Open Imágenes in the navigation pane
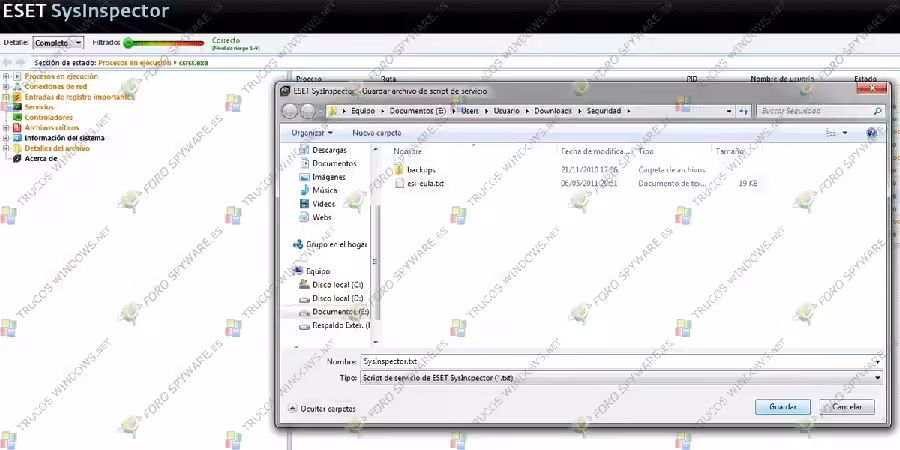 click(328, 177)
